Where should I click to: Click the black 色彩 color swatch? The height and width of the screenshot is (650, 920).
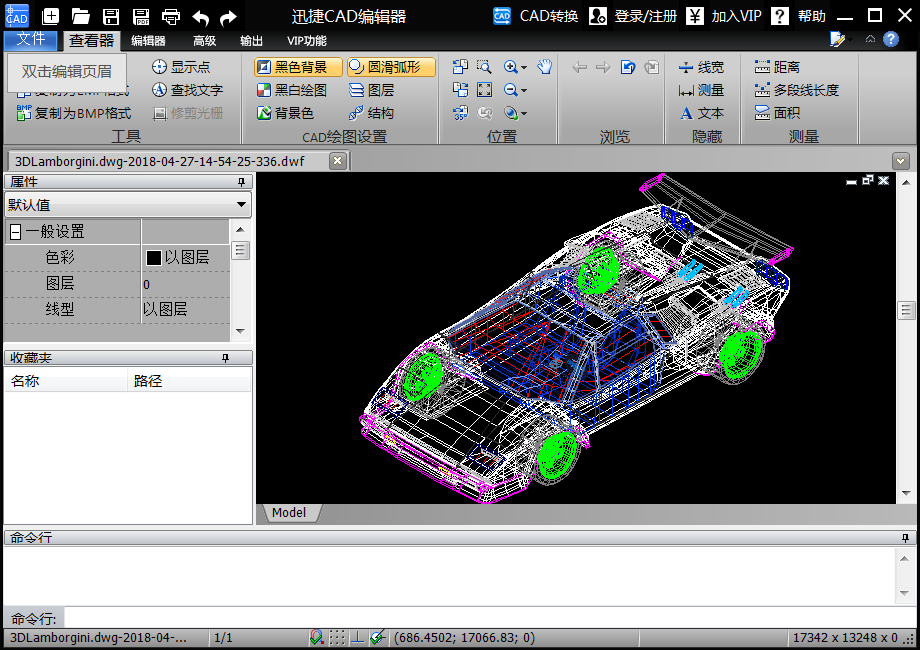pyautogui.click(x=154, y=258)
